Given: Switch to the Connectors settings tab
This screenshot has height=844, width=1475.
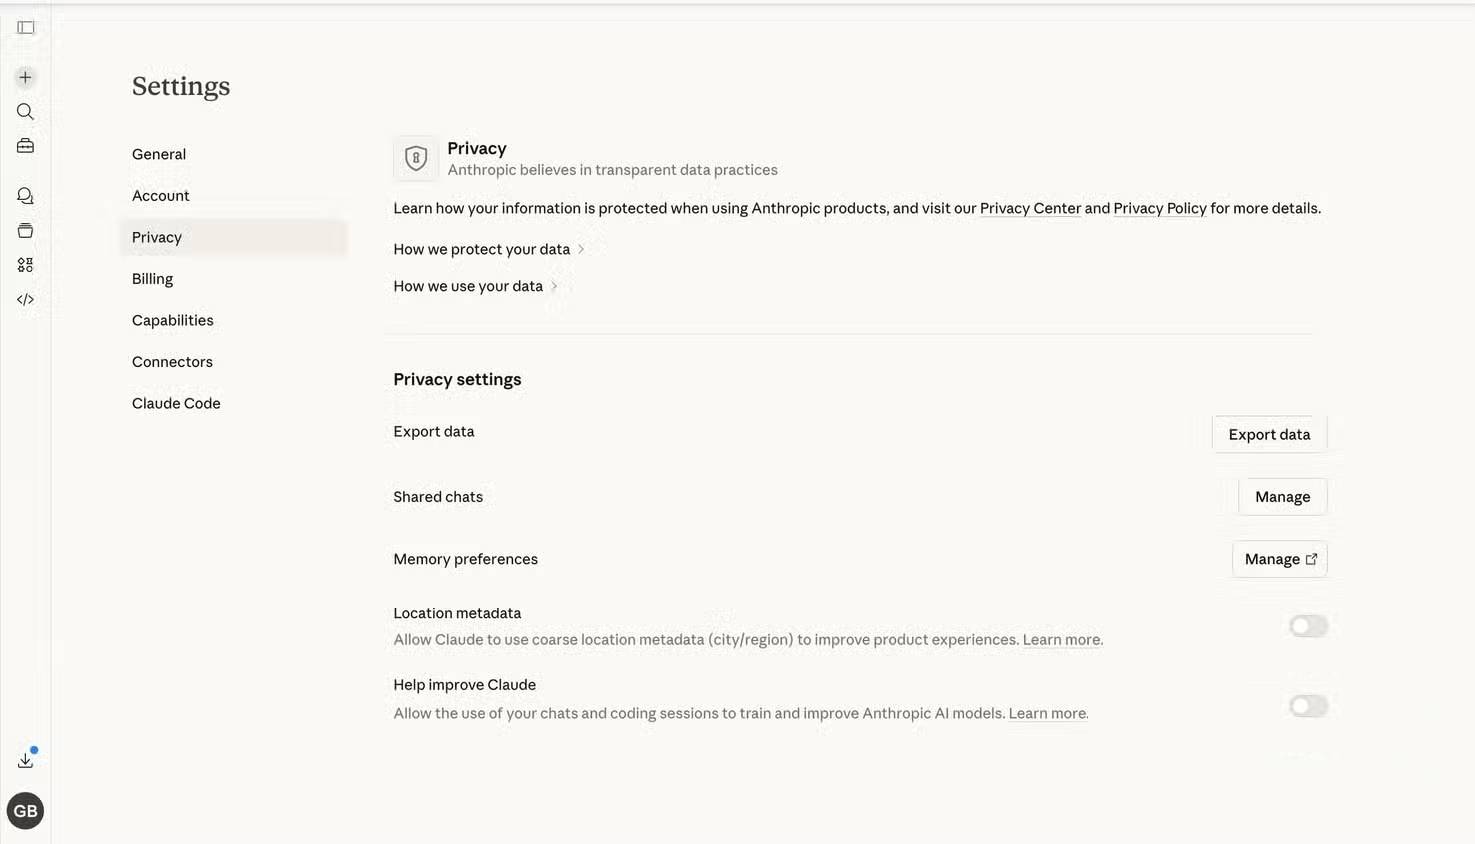Looking at the screenshot, I should pyautogui.click(x=172, y=362).
